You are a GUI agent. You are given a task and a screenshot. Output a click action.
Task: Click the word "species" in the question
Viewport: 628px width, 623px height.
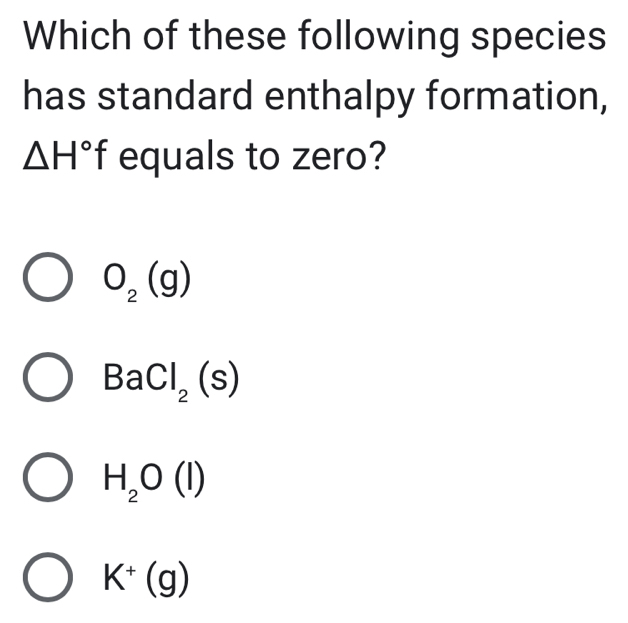[x=537, y=38]
